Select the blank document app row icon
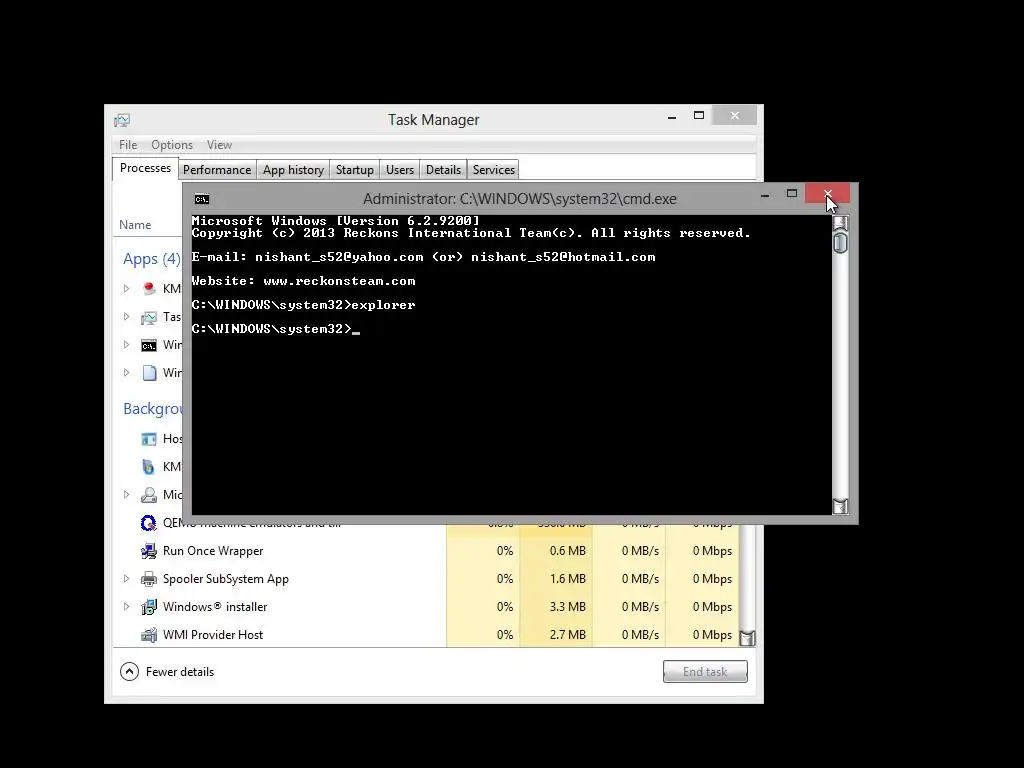The image size is (1024, 768). 150,373
